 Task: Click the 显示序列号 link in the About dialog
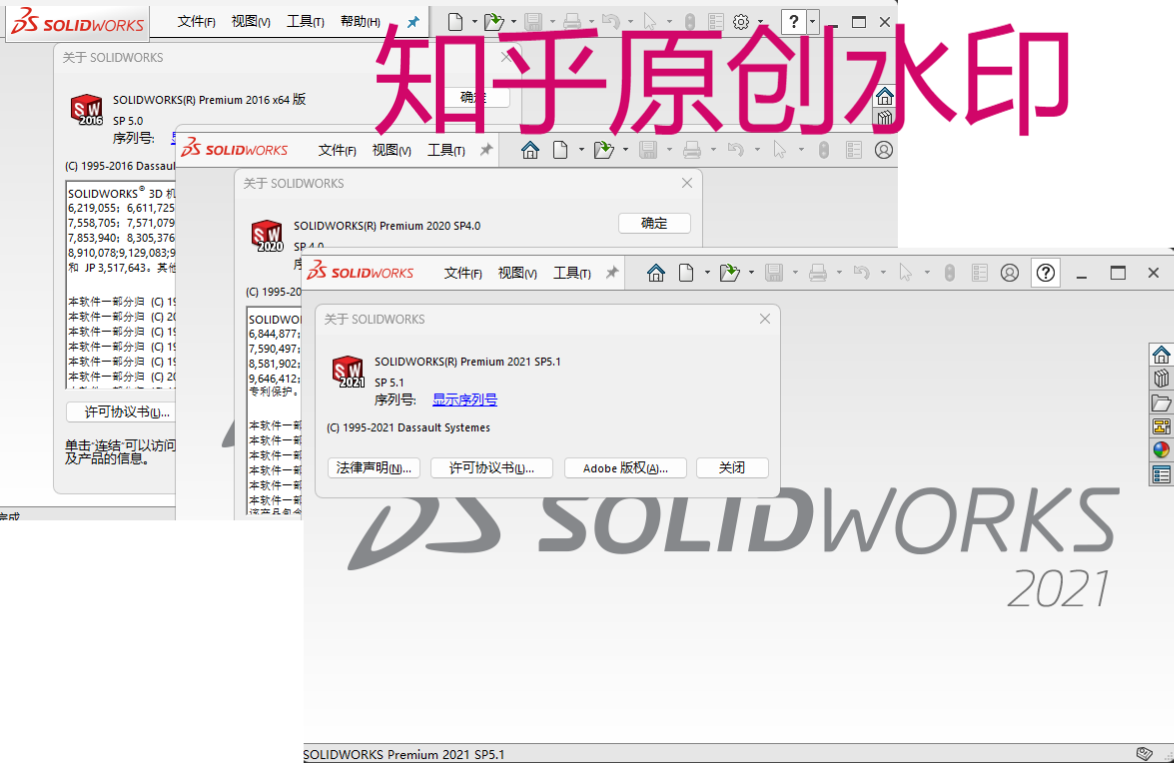click(465, 398)
